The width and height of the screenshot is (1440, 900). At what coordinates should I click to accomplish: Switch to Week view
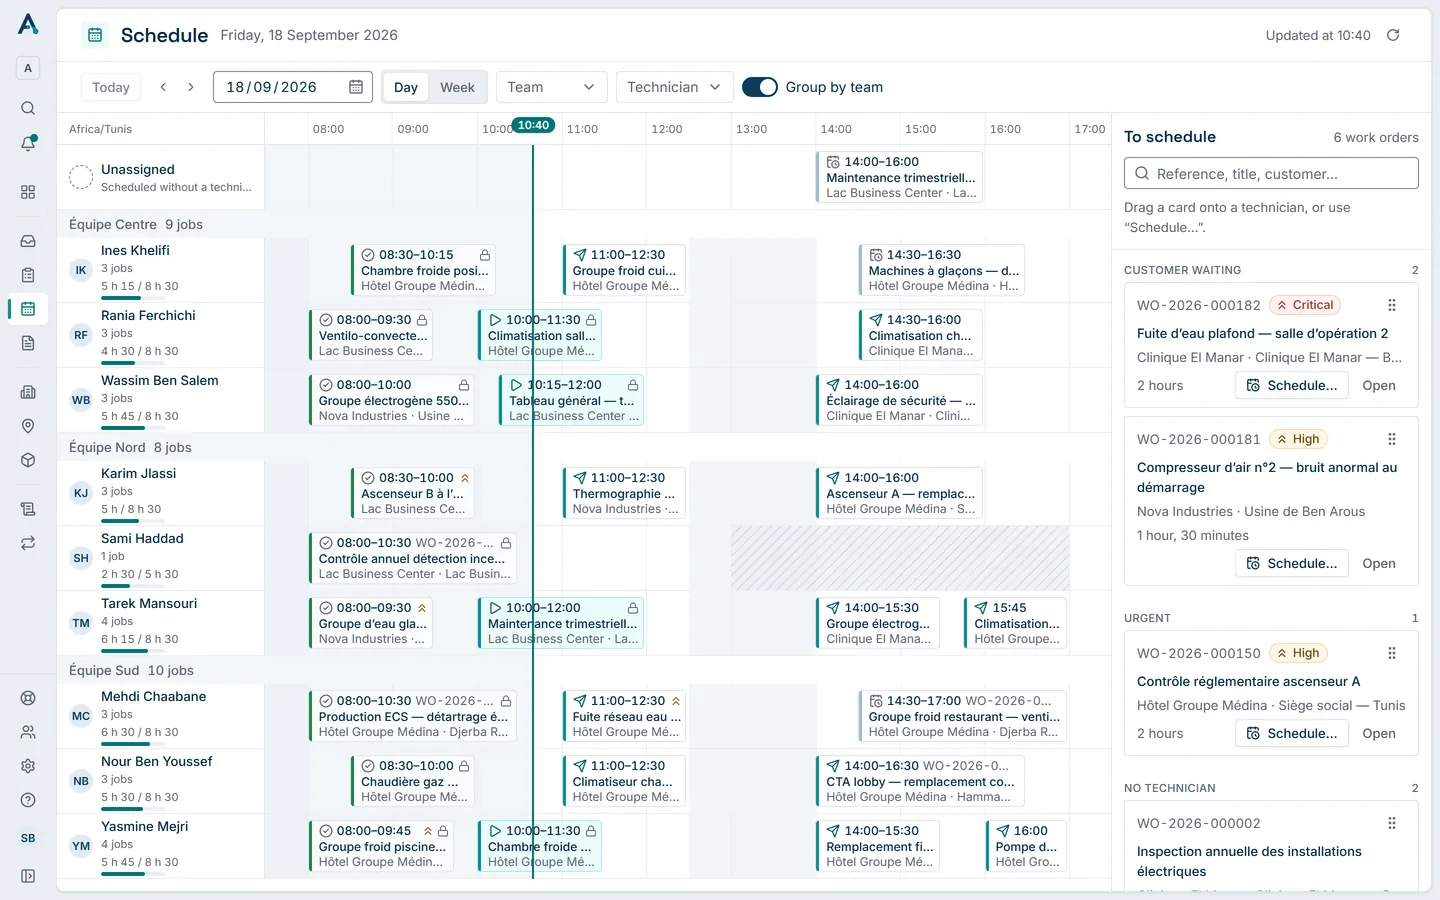click(x=457, y=87)
